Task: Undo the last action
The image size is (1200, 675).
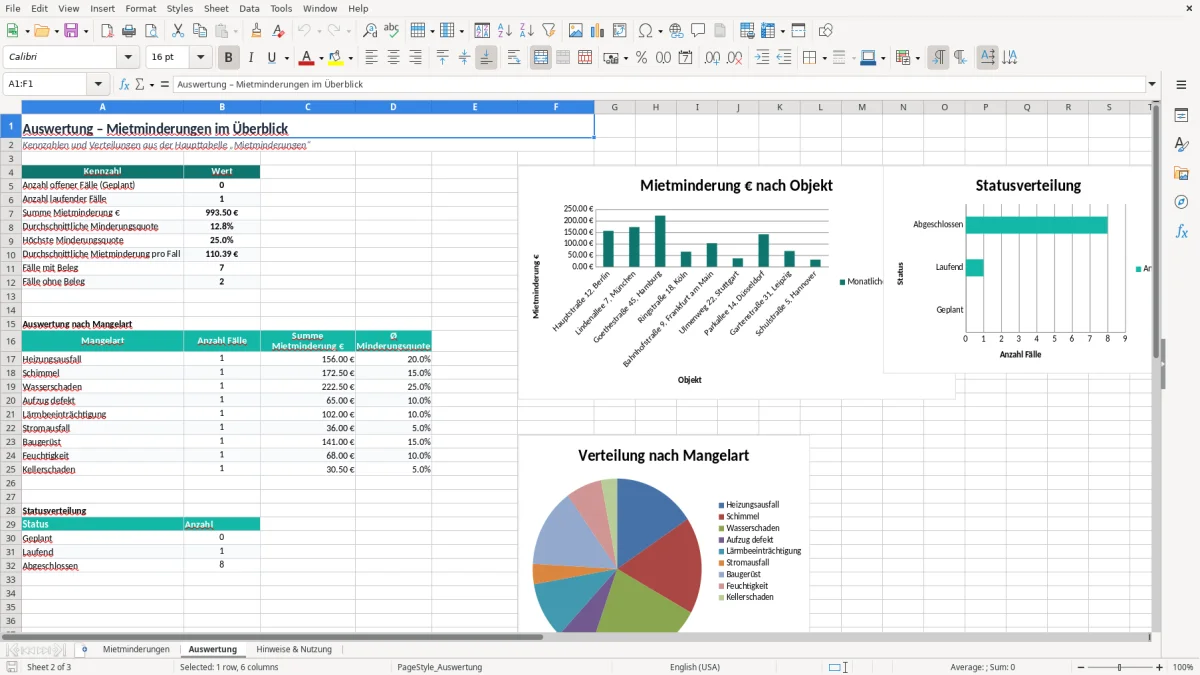Action: pos(304,31)
